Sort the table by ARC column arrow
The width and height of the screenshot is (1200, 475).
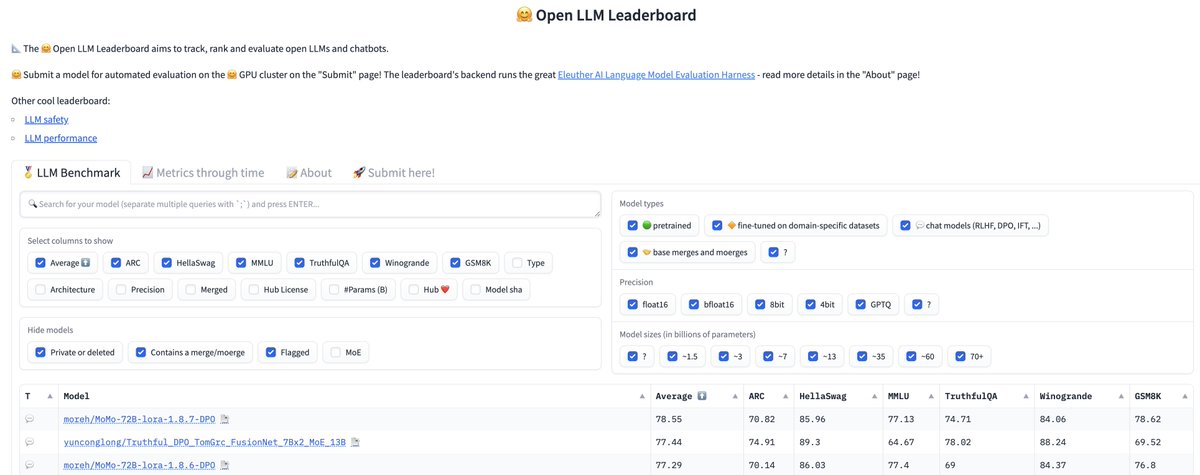tap(787, 396)
